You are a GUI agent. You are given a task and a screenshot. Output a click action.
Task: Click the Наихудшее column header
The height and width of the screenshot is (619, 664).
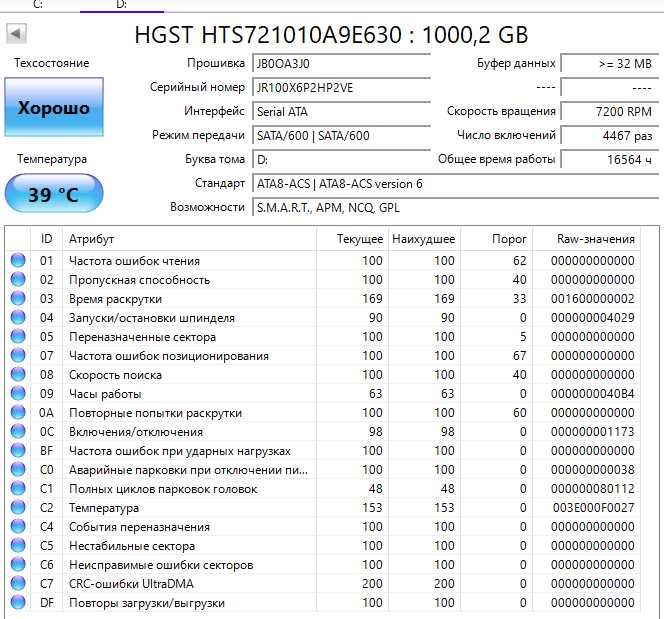click(424, 239)
